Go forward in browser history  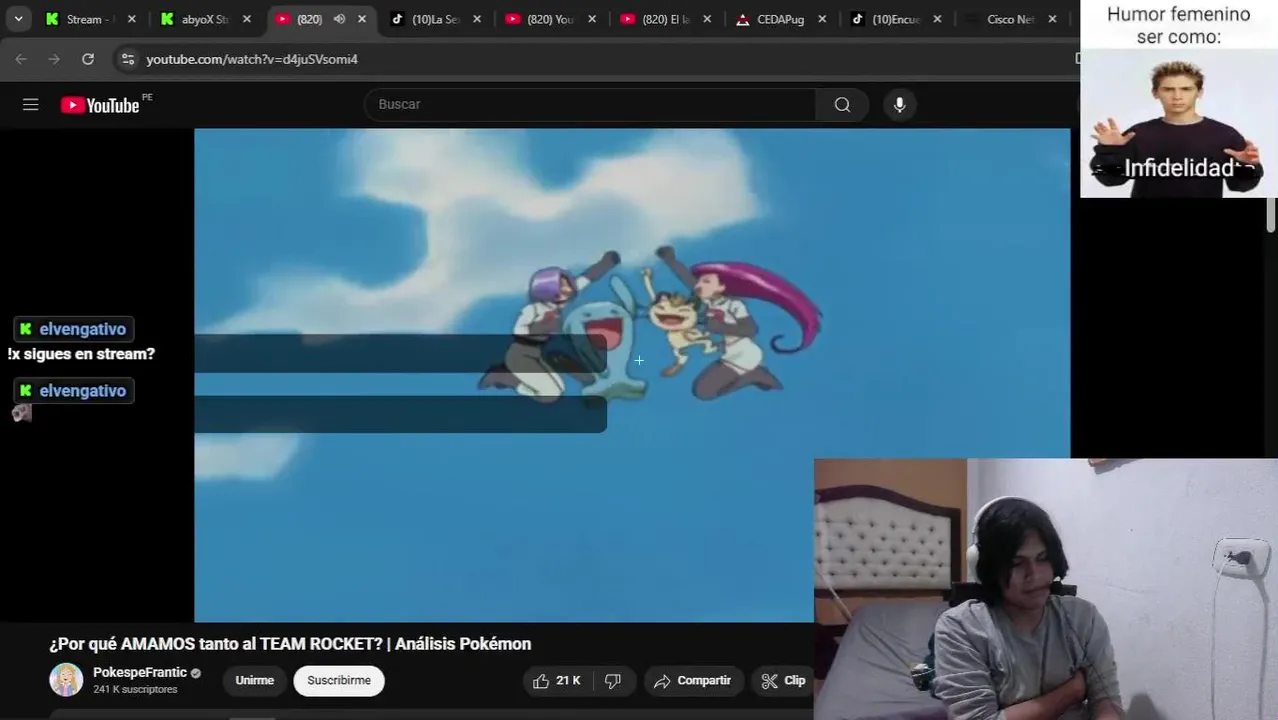[54, 59]
